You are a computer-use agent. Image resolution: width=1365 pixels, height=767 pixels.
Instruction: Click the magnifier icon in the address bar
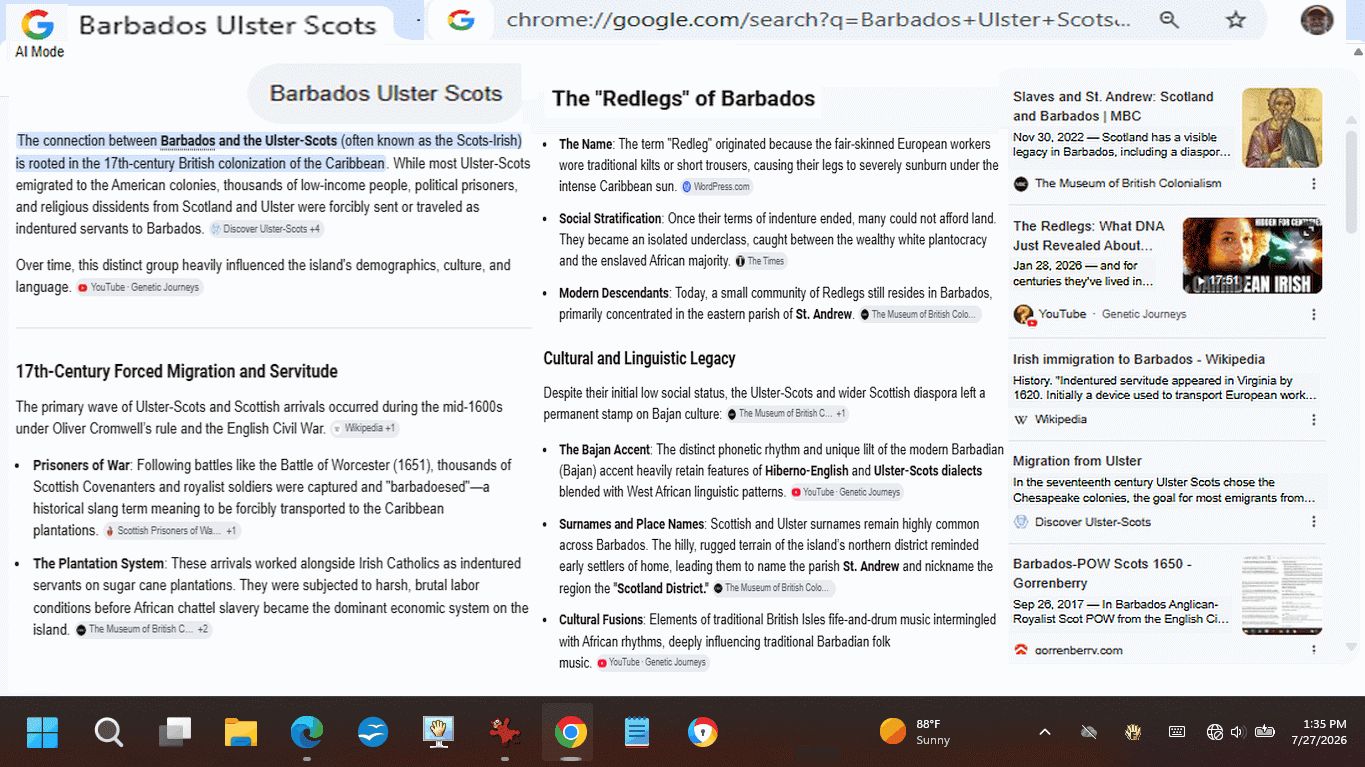click(1169, 20)
